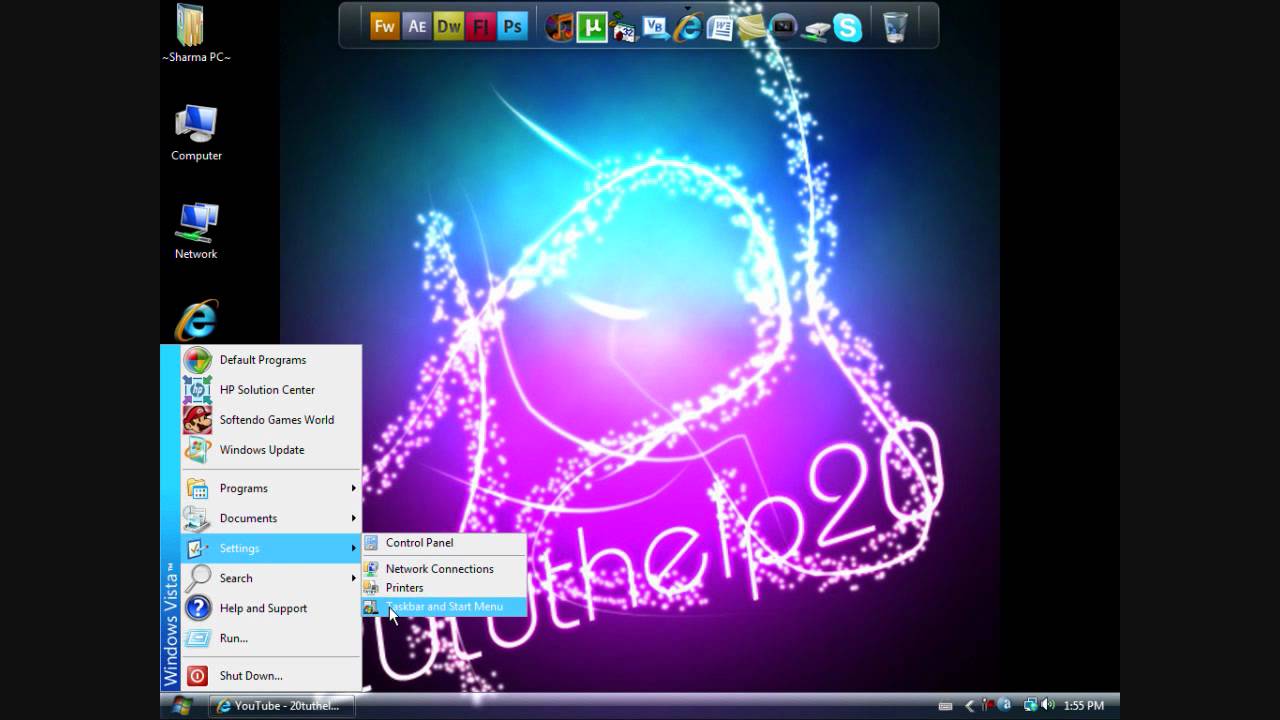Launch After Effects from the dock
Image resolution: width=1280 pixels, height=720 pixels.
[x=417, y=27]
